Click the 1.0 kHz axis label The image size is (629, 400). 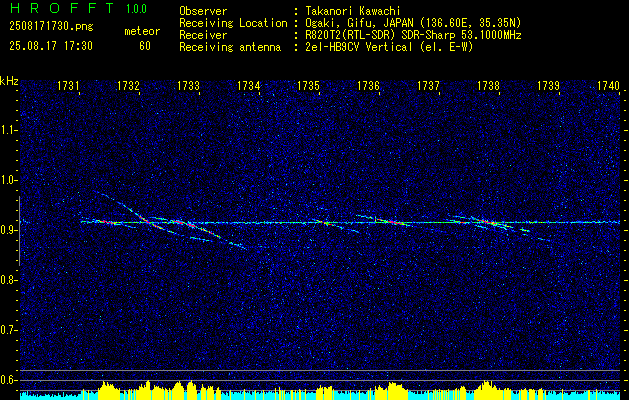pyautogui.click(x=8, y=180)
